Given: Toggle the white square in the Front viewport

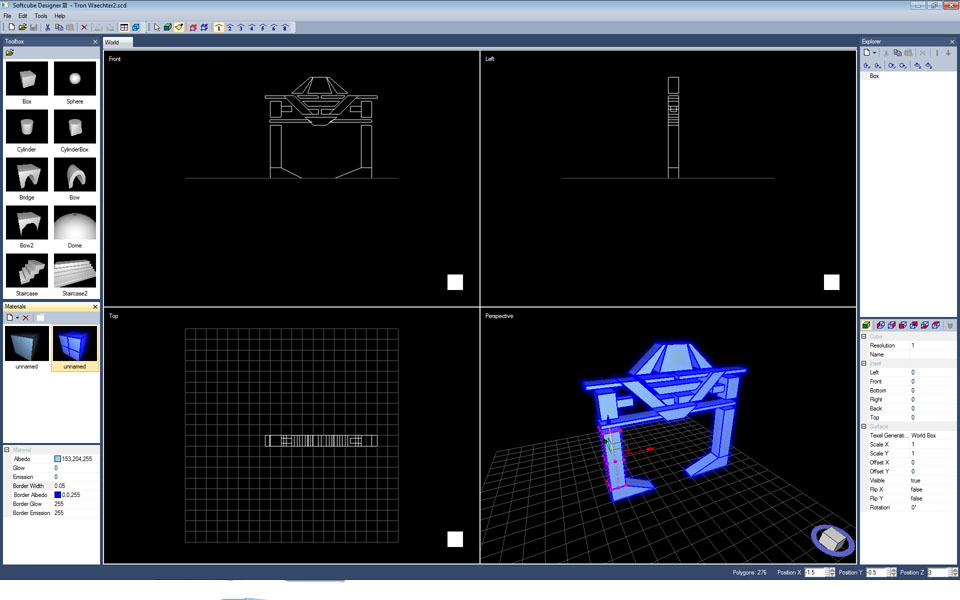Looking at the screenshot, I should pos(455,282).
